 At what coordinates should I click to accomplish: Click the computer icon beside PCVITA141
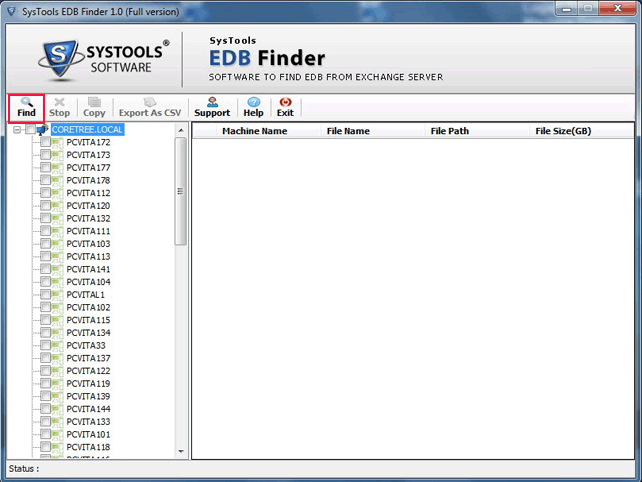pyautogui.click(x=57, y=269)
